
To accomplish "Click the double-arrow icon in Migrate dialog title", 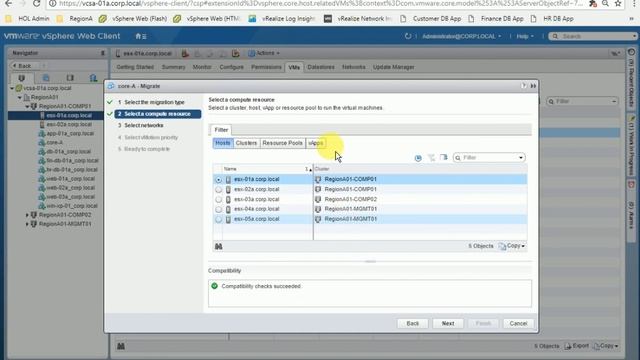I will pyautogui.click(x=533, y=86).
